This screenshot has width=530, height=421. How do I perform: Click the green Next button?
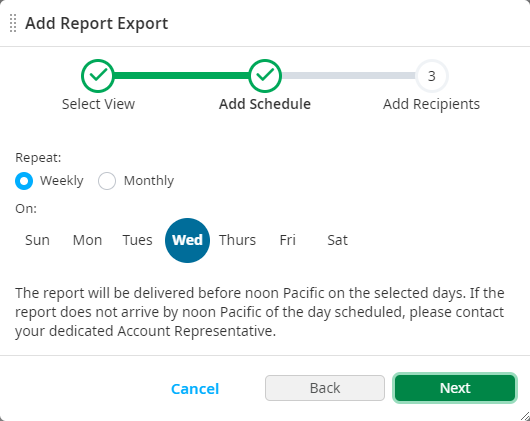[x=455, y=388]
